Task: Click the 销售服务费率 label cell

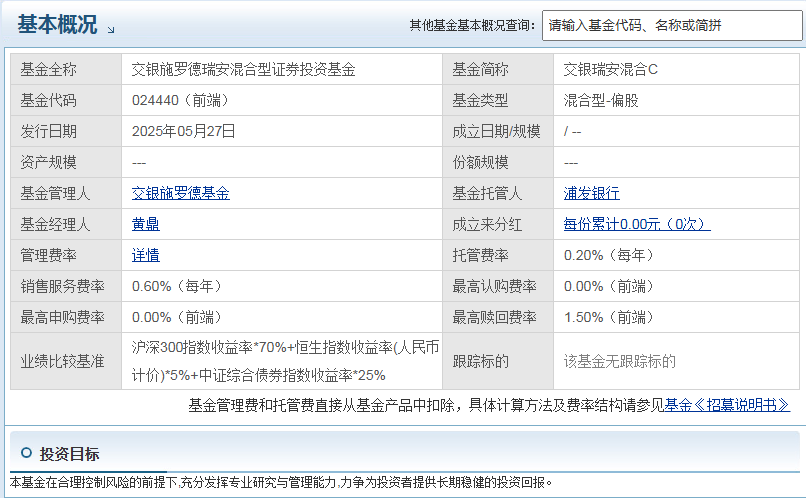Action: pos(66,286)
